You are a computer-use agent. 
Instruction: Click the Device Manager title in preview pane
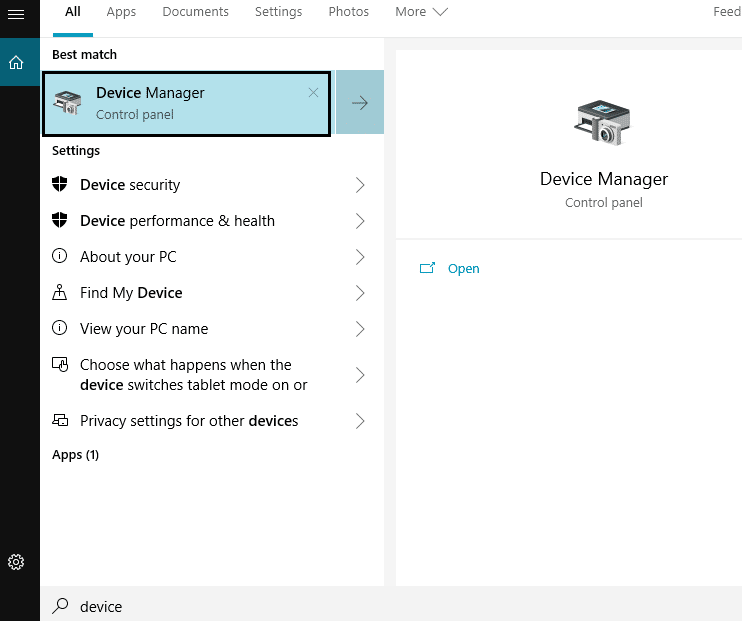point(604,179)
